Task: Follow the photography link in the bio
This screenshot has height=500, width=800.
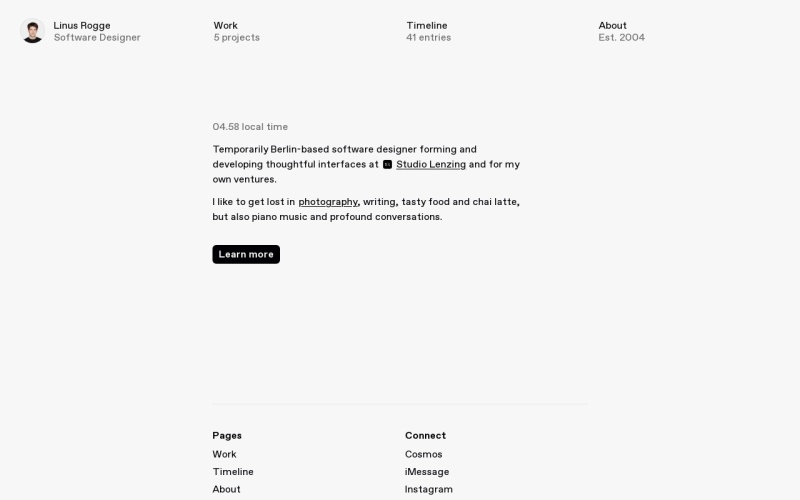Action: coord(328,202)
